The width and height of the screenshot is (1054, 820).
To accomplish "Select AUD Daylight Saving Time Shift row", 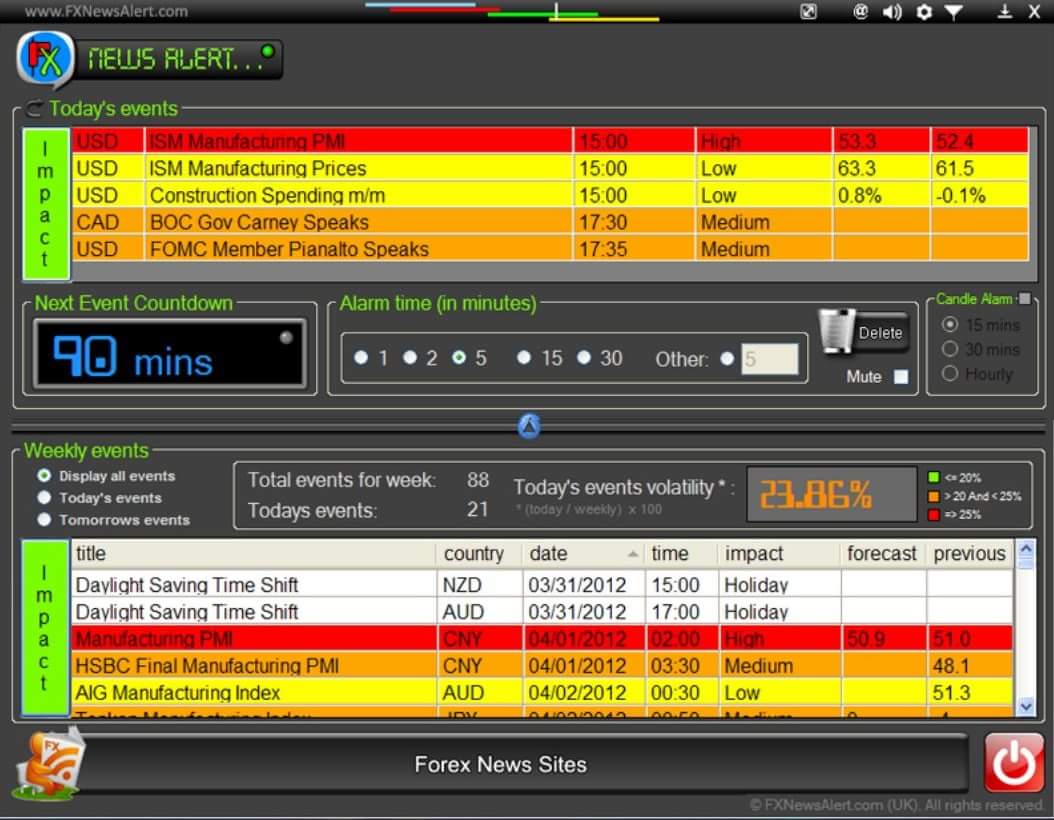I will [x=542, y=611].
